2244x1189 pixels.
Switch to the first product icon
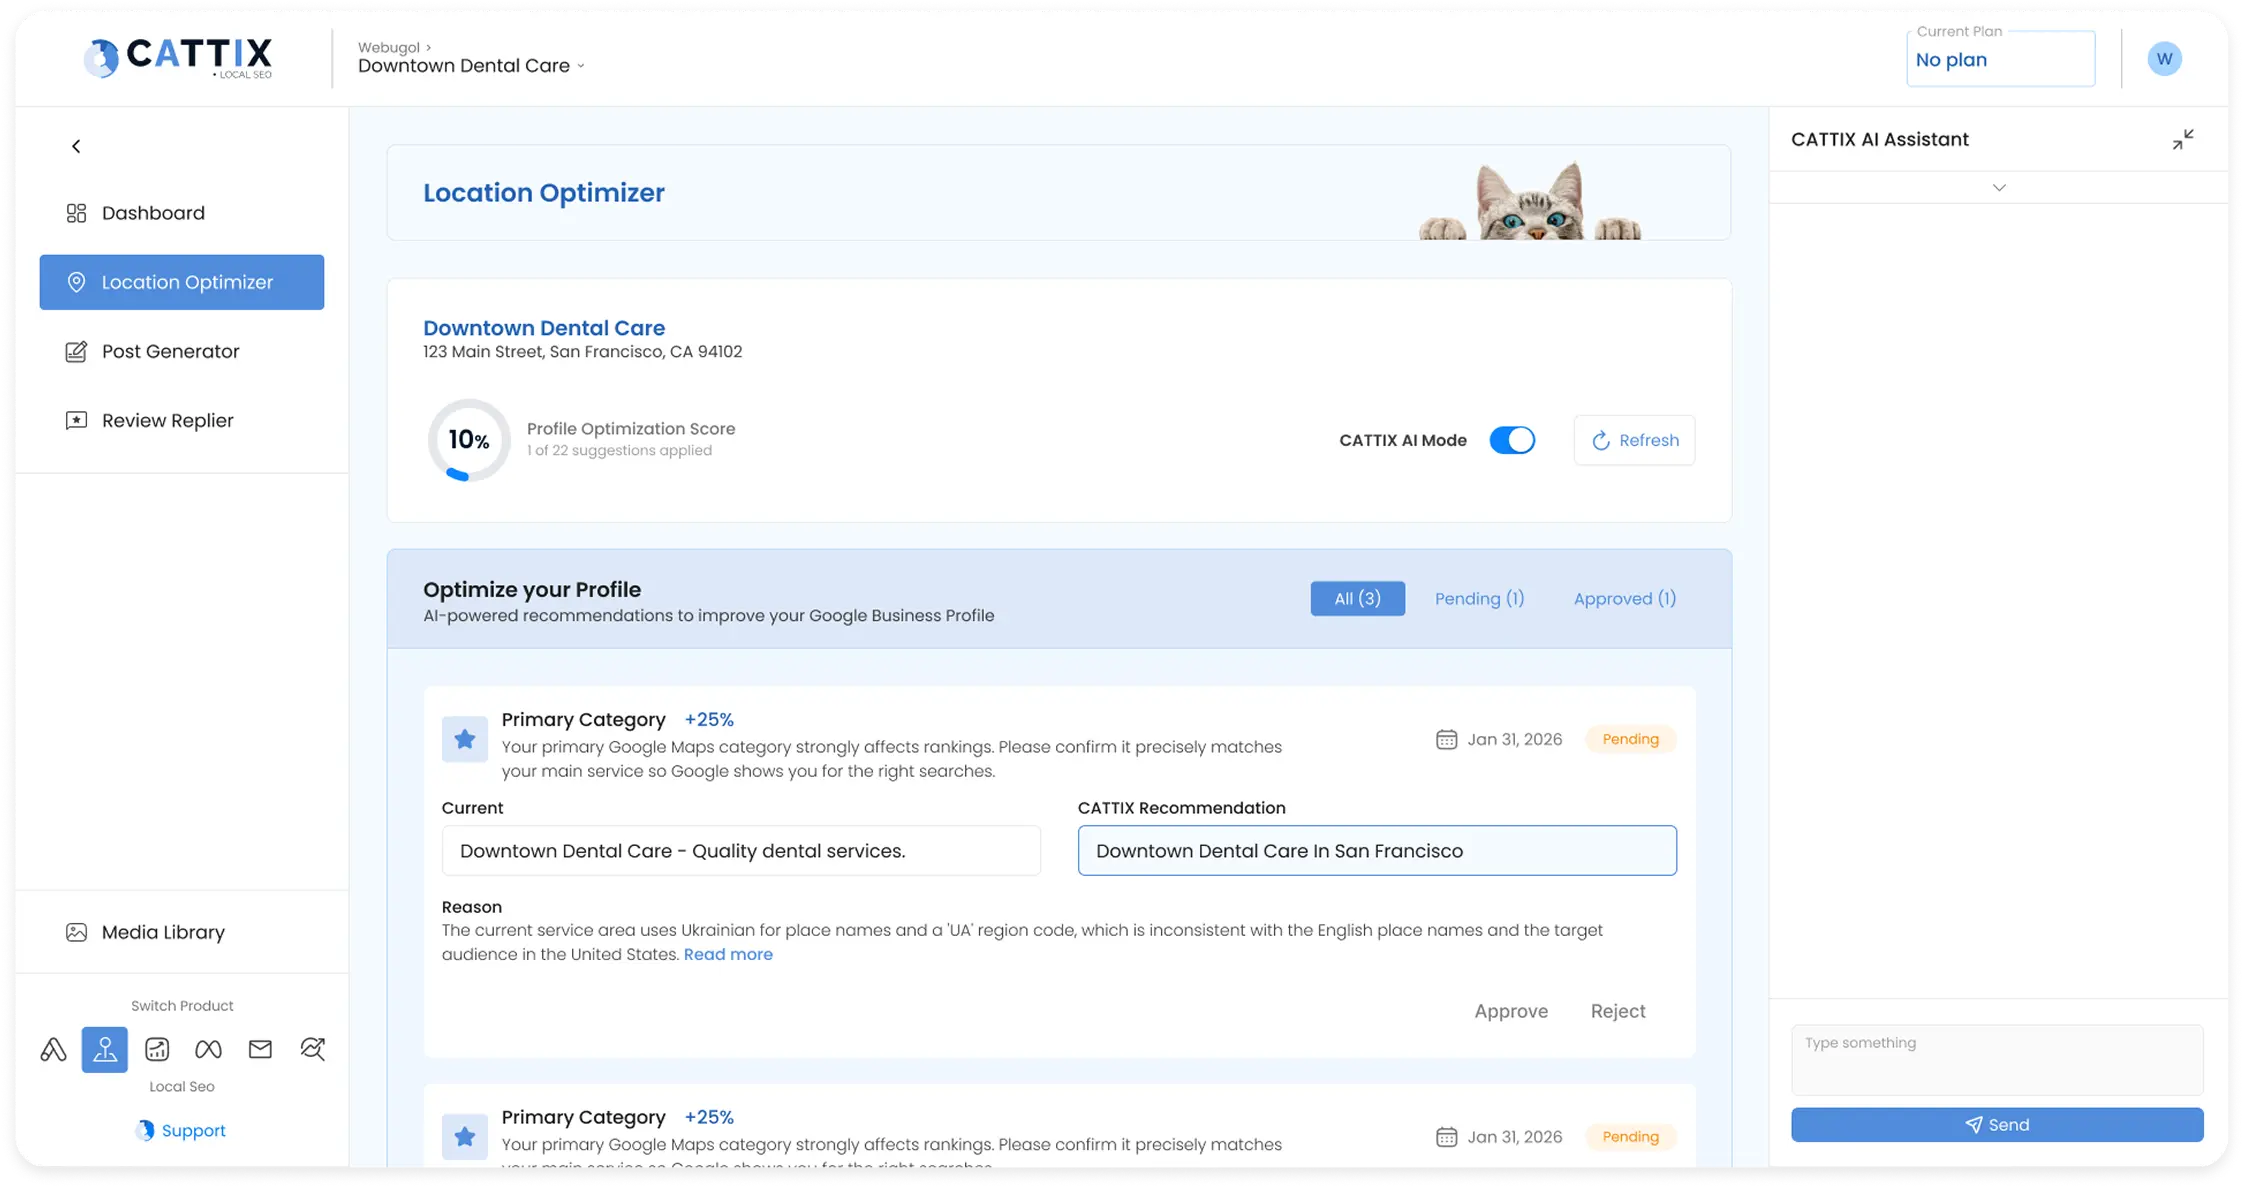coord(53,1049)
